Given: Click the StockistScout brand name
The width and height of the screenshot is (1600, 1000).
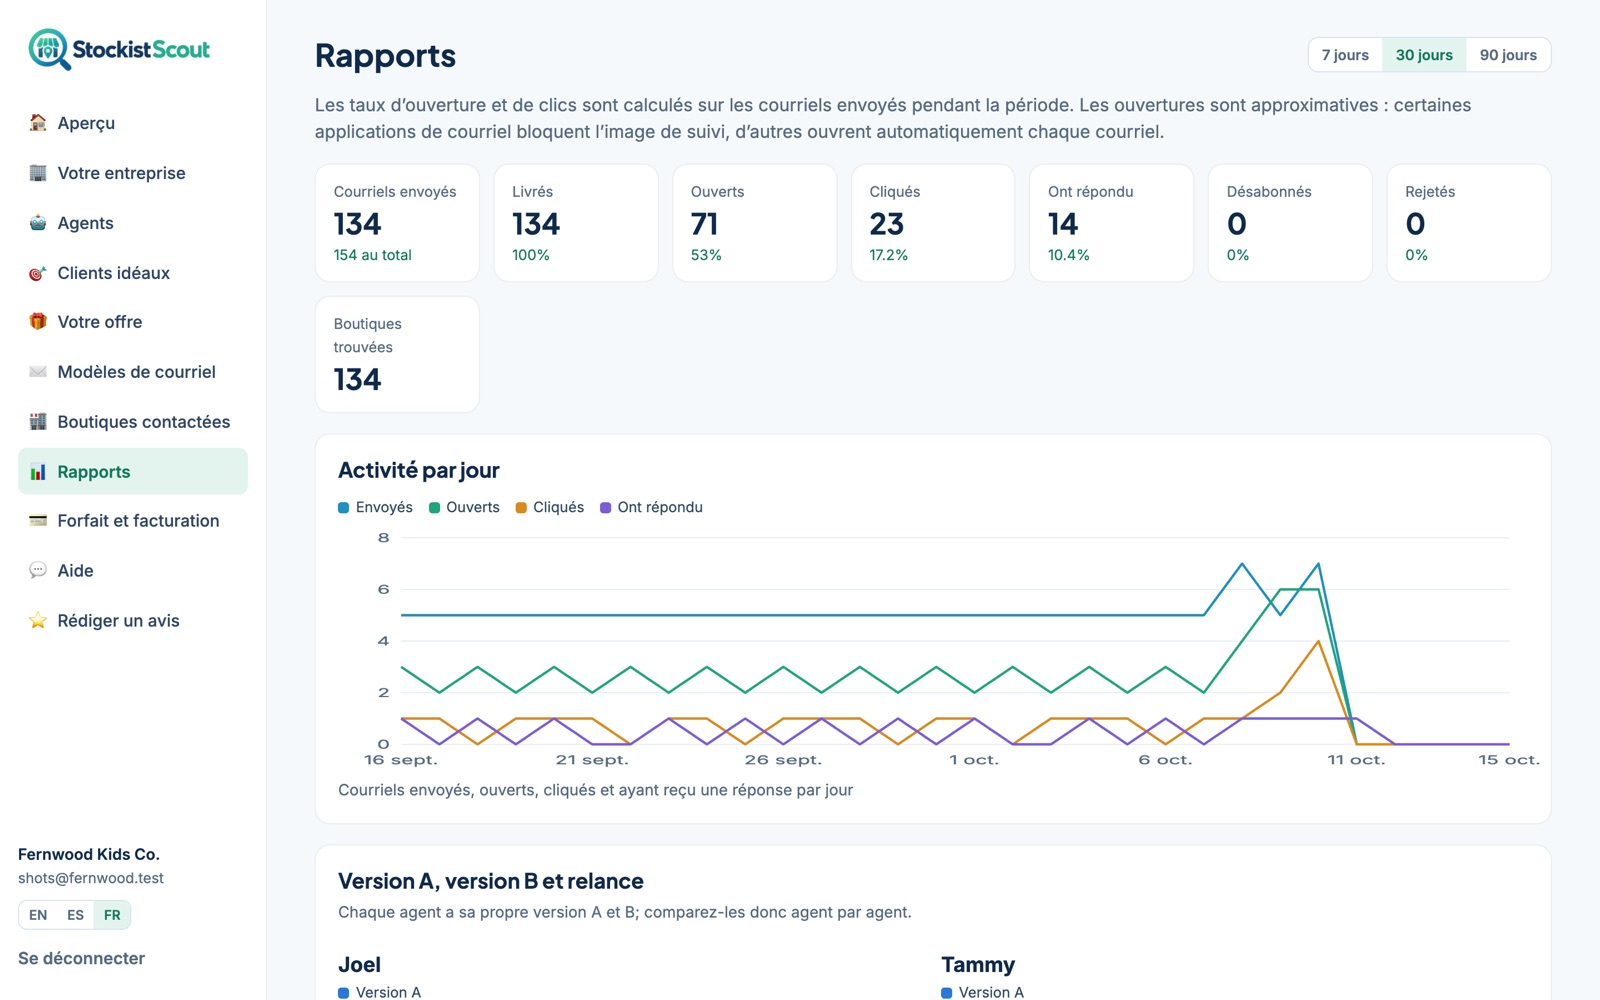Looking at the screenshot, I should tap(141, 50).
